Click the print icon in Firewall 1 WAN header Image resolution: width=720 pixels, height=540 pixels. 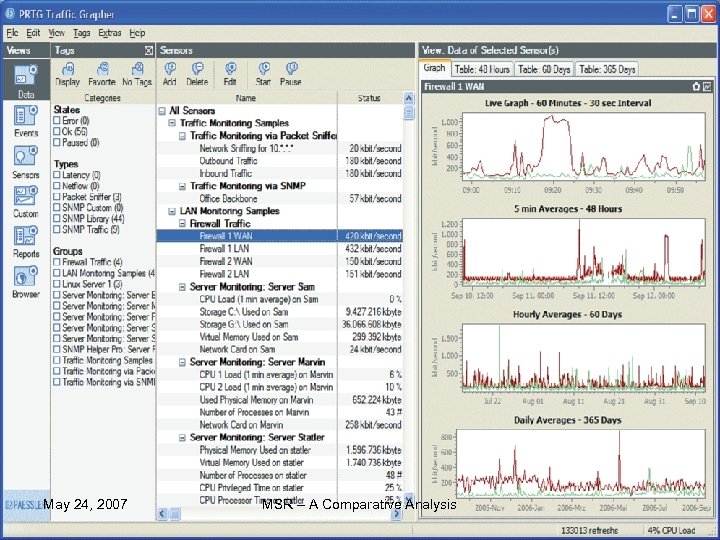[697, 86]
